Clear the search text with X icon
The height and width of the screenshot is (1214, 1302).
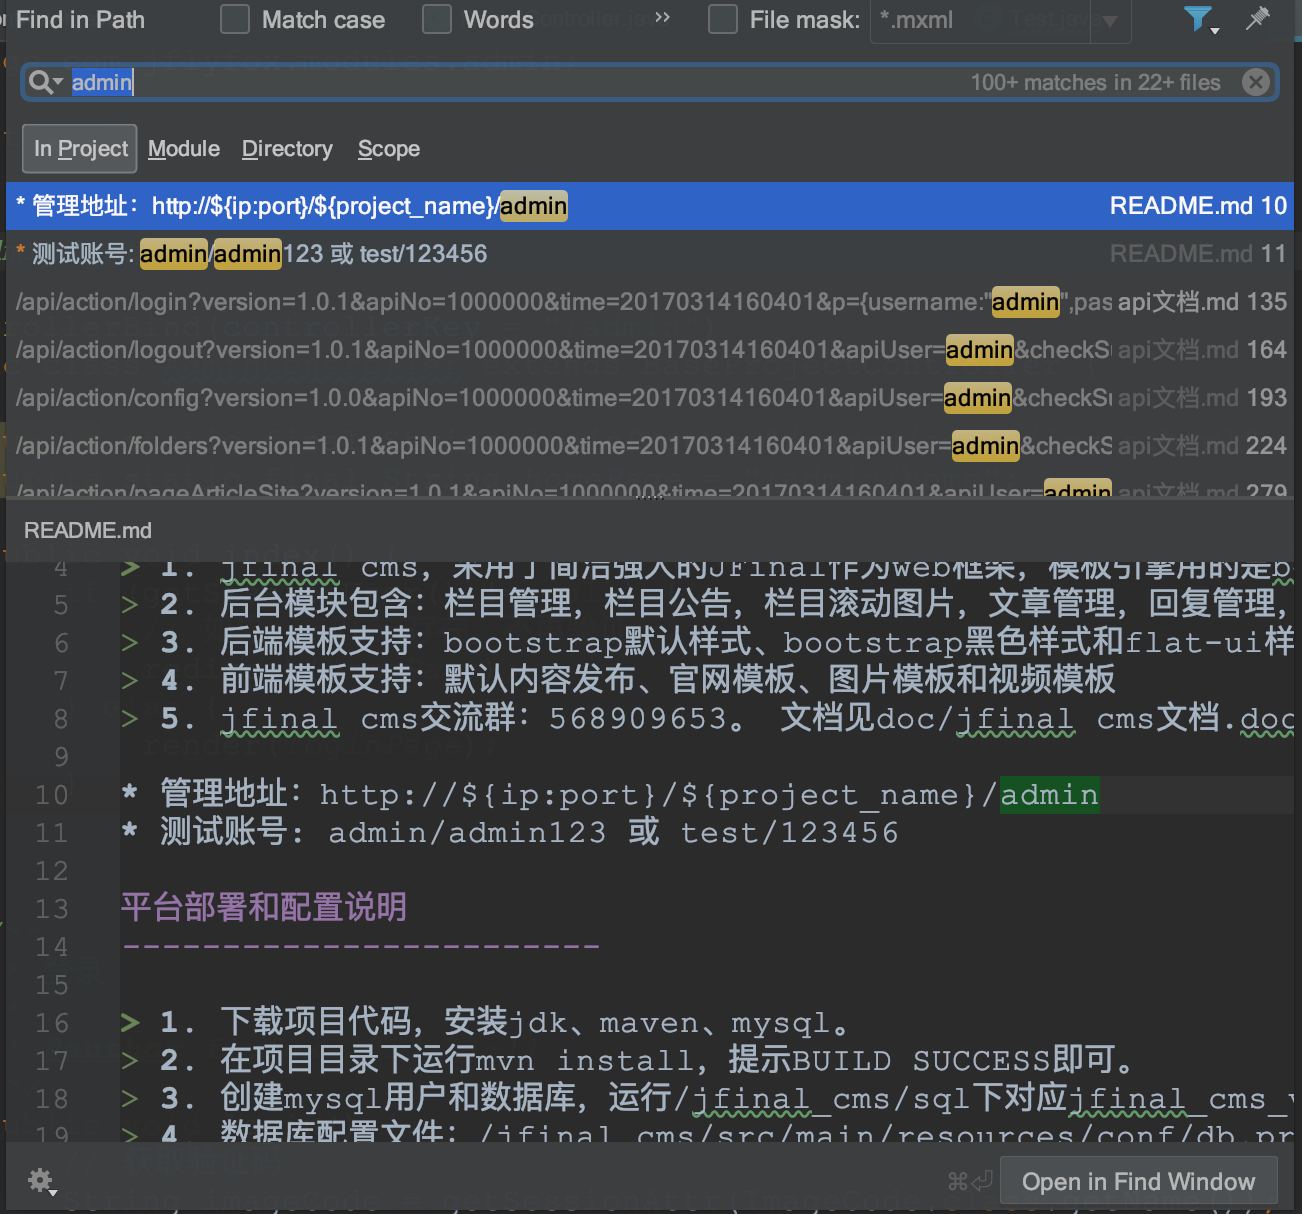[1256, 82]
